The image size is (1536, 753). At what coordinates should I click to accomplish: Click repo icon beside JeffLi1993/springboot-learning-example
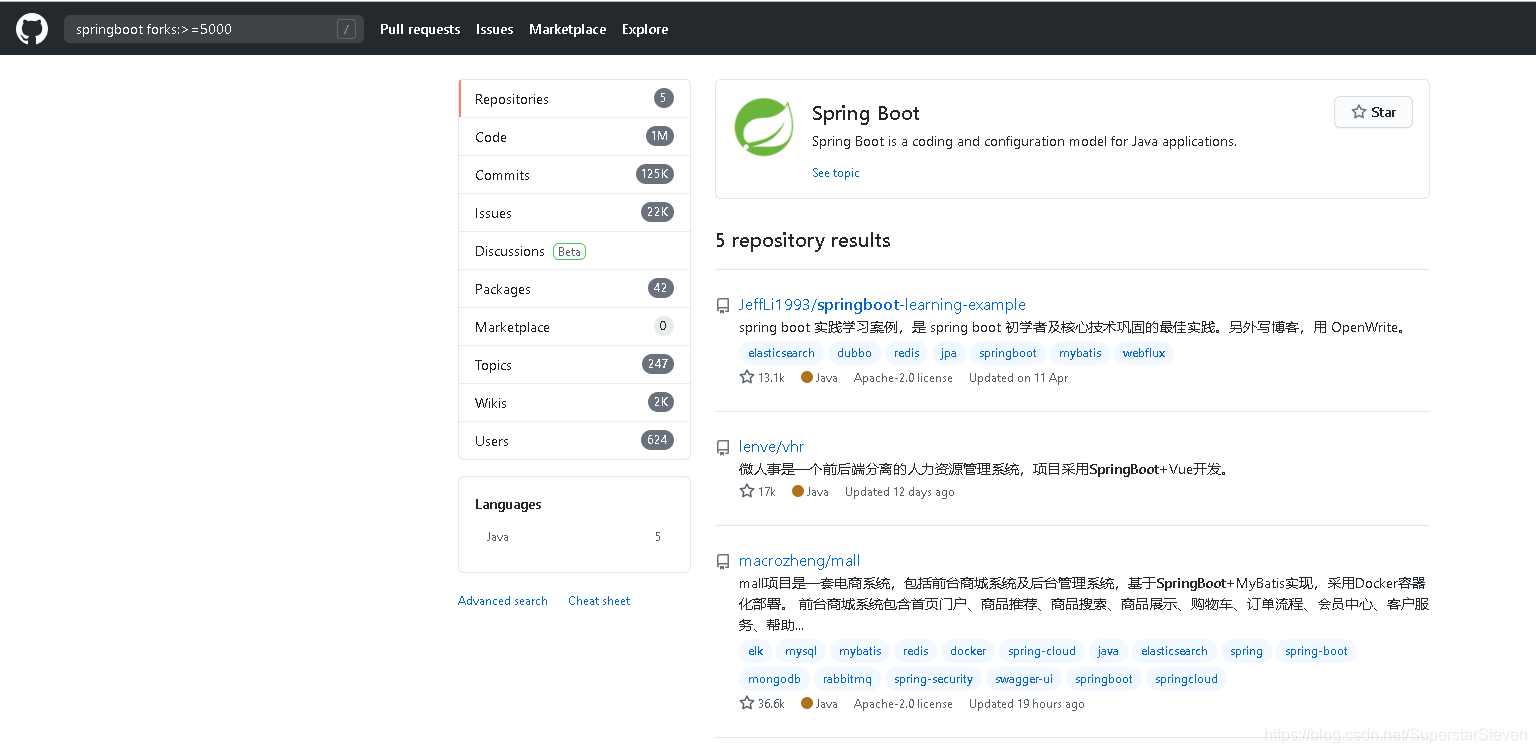pyautogui.click(x=723, y=306)
